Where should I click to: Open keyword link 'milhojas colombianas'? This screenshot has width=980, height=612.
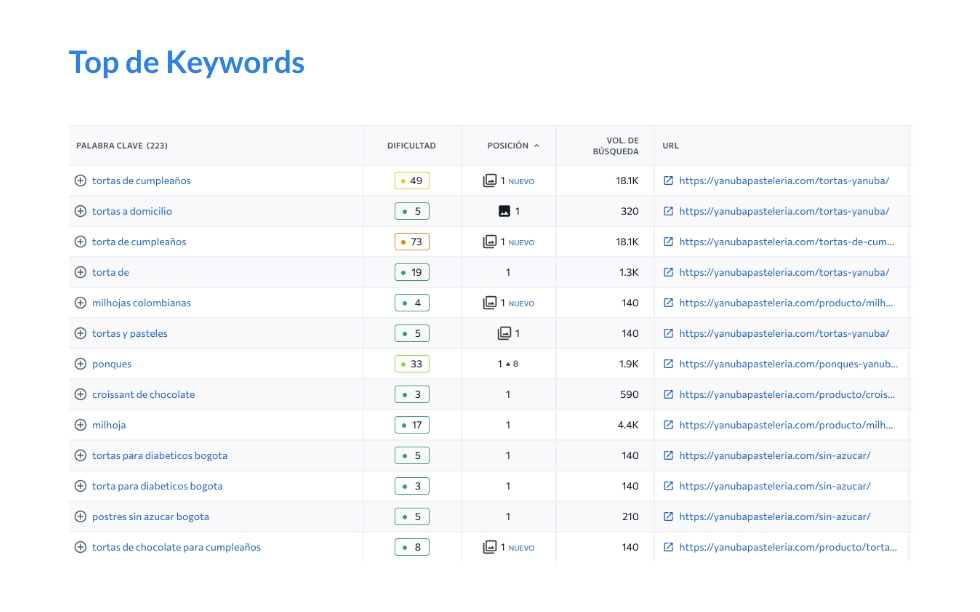pos(141,303)
